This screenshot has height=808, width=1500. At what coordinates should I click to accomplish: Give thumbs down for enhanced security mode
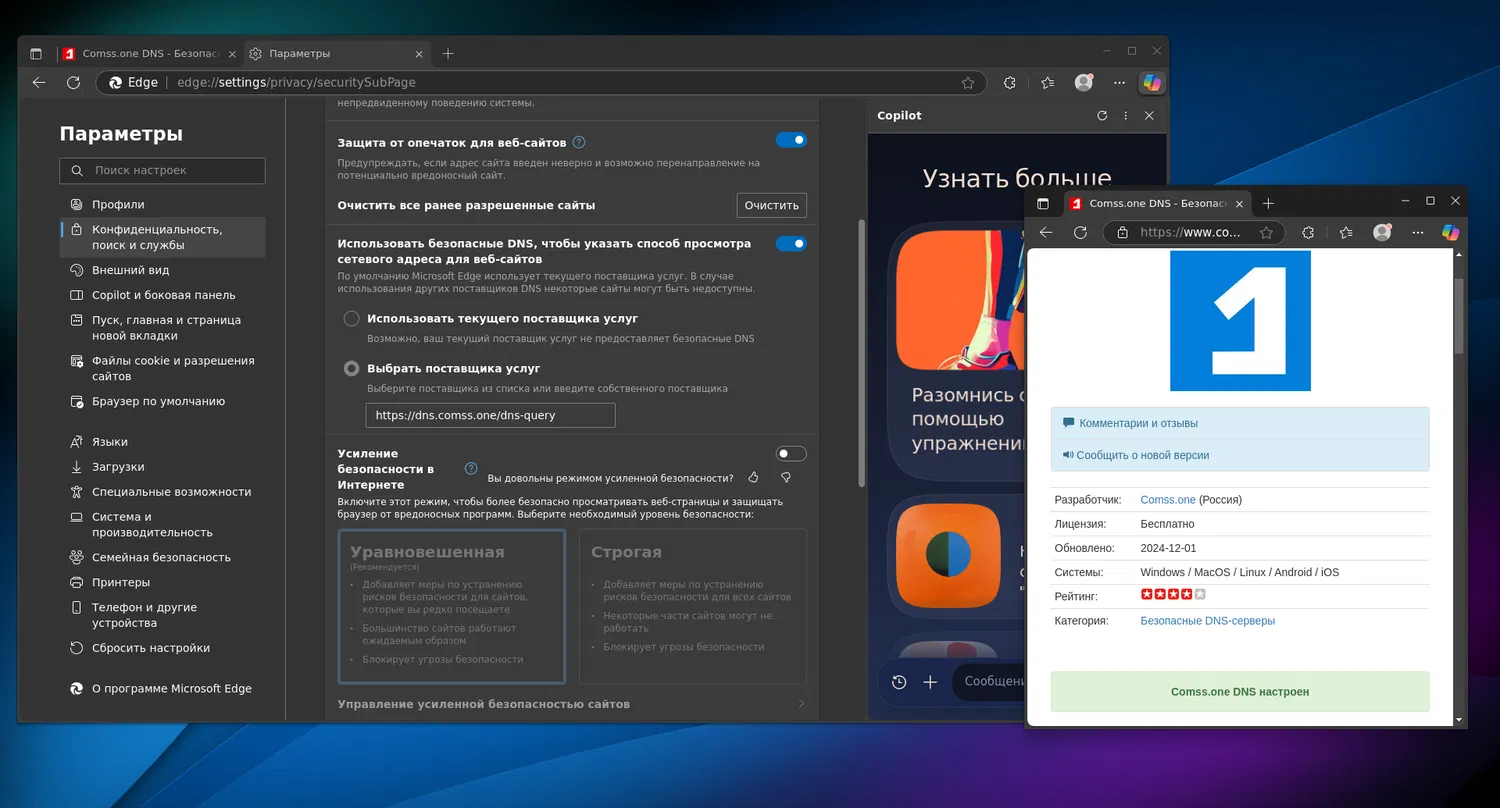click(x=786, y=478)
